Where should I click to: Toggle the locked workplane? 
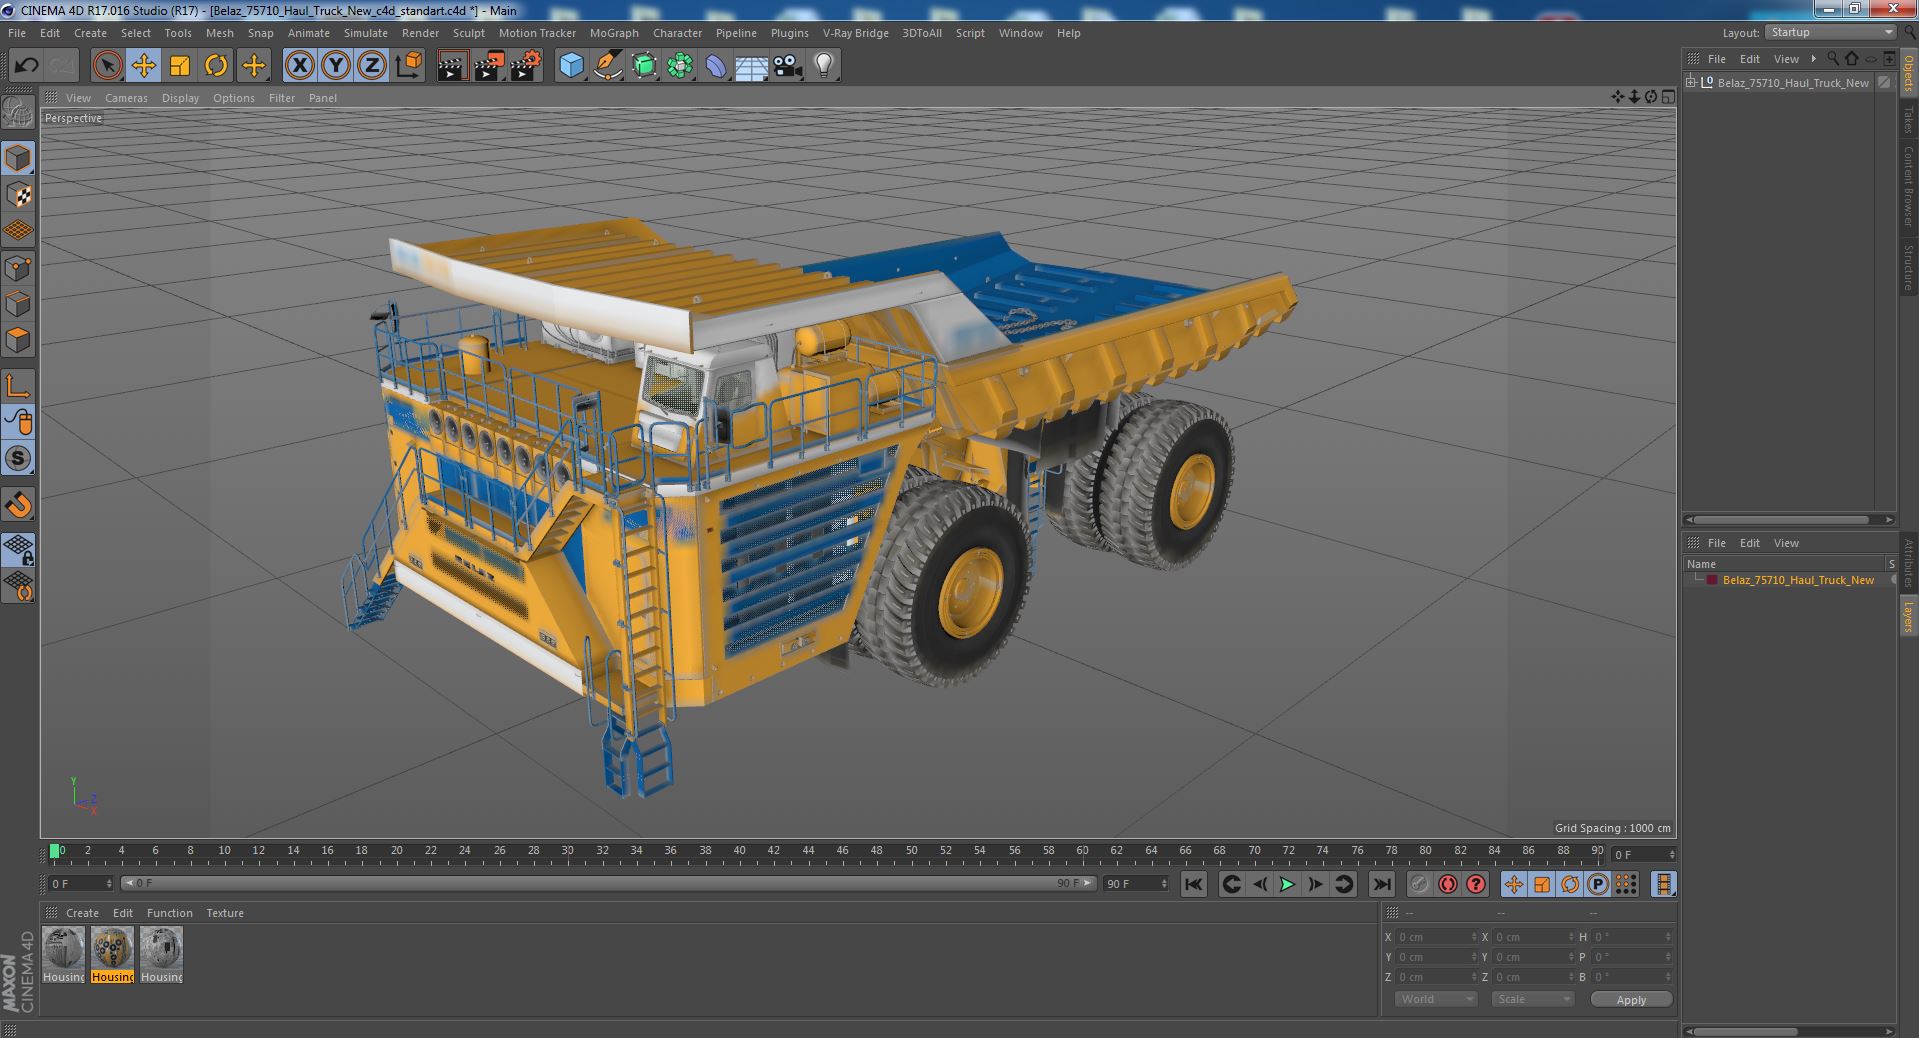coord(18,549)
